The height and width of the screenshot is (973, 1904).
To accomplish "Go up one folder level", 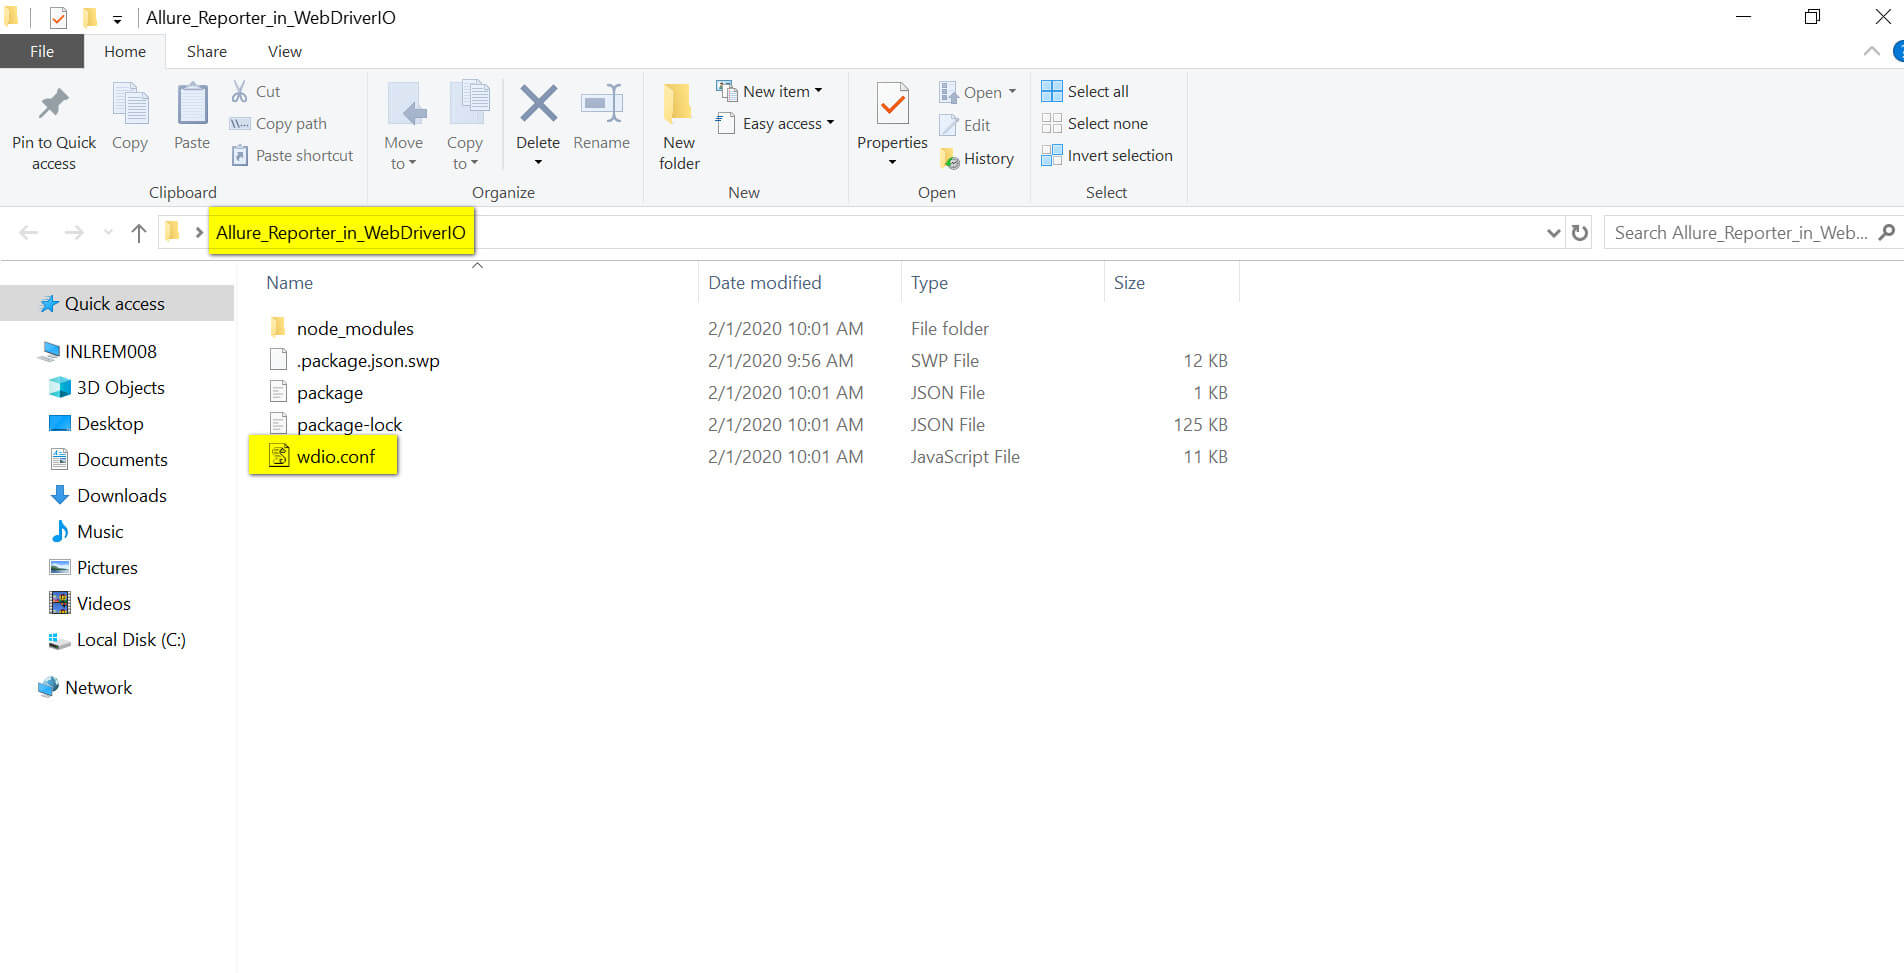I will pyautogui.click(x=139, y=233).
